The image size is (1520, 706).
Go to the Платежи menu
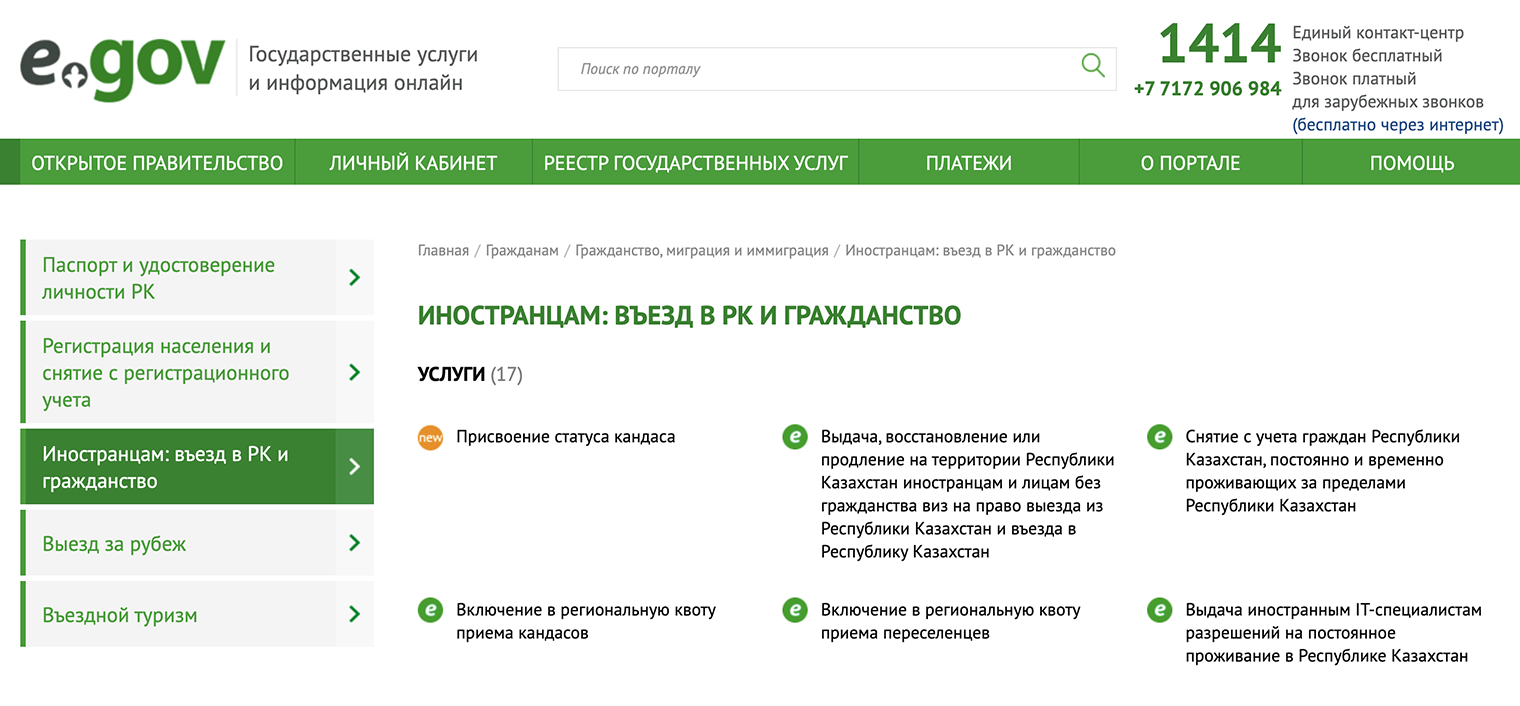(969, 163)
